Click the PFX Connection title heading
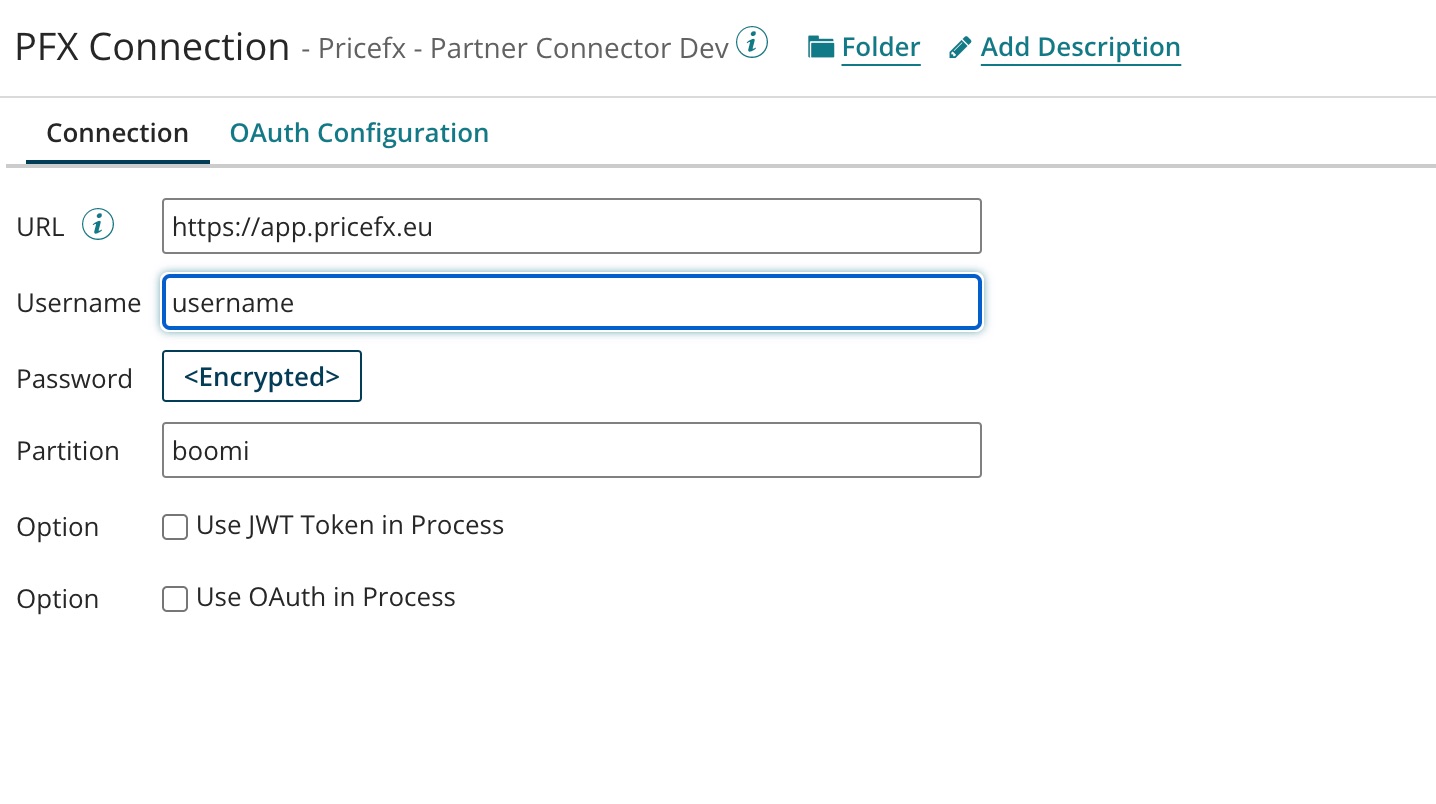 [x=152, y=47]
